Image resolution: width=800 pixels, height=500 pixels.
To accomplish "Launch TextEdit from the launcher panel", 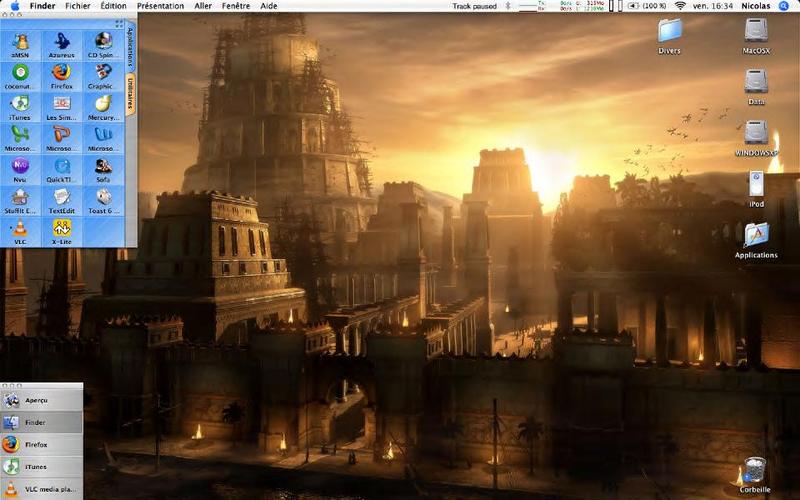I will point(62,201).
